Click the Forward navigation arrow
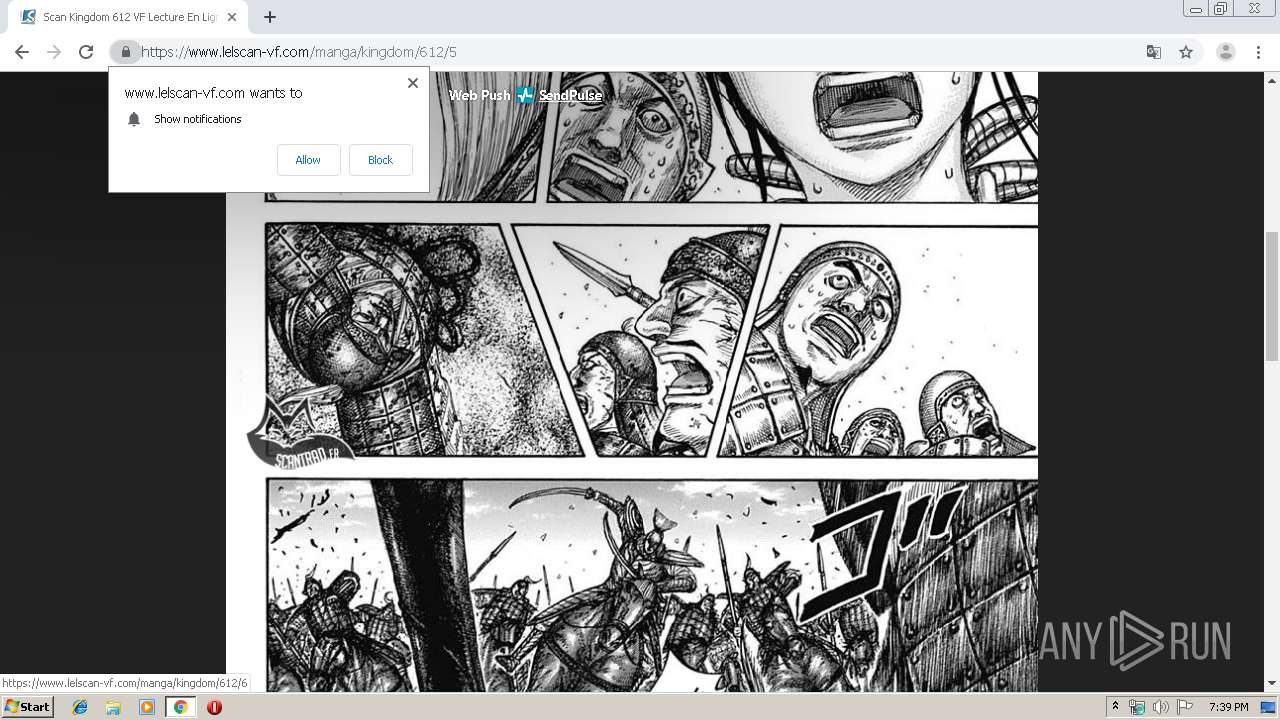The image size is (1280, 720). click(x=54, y=52)
